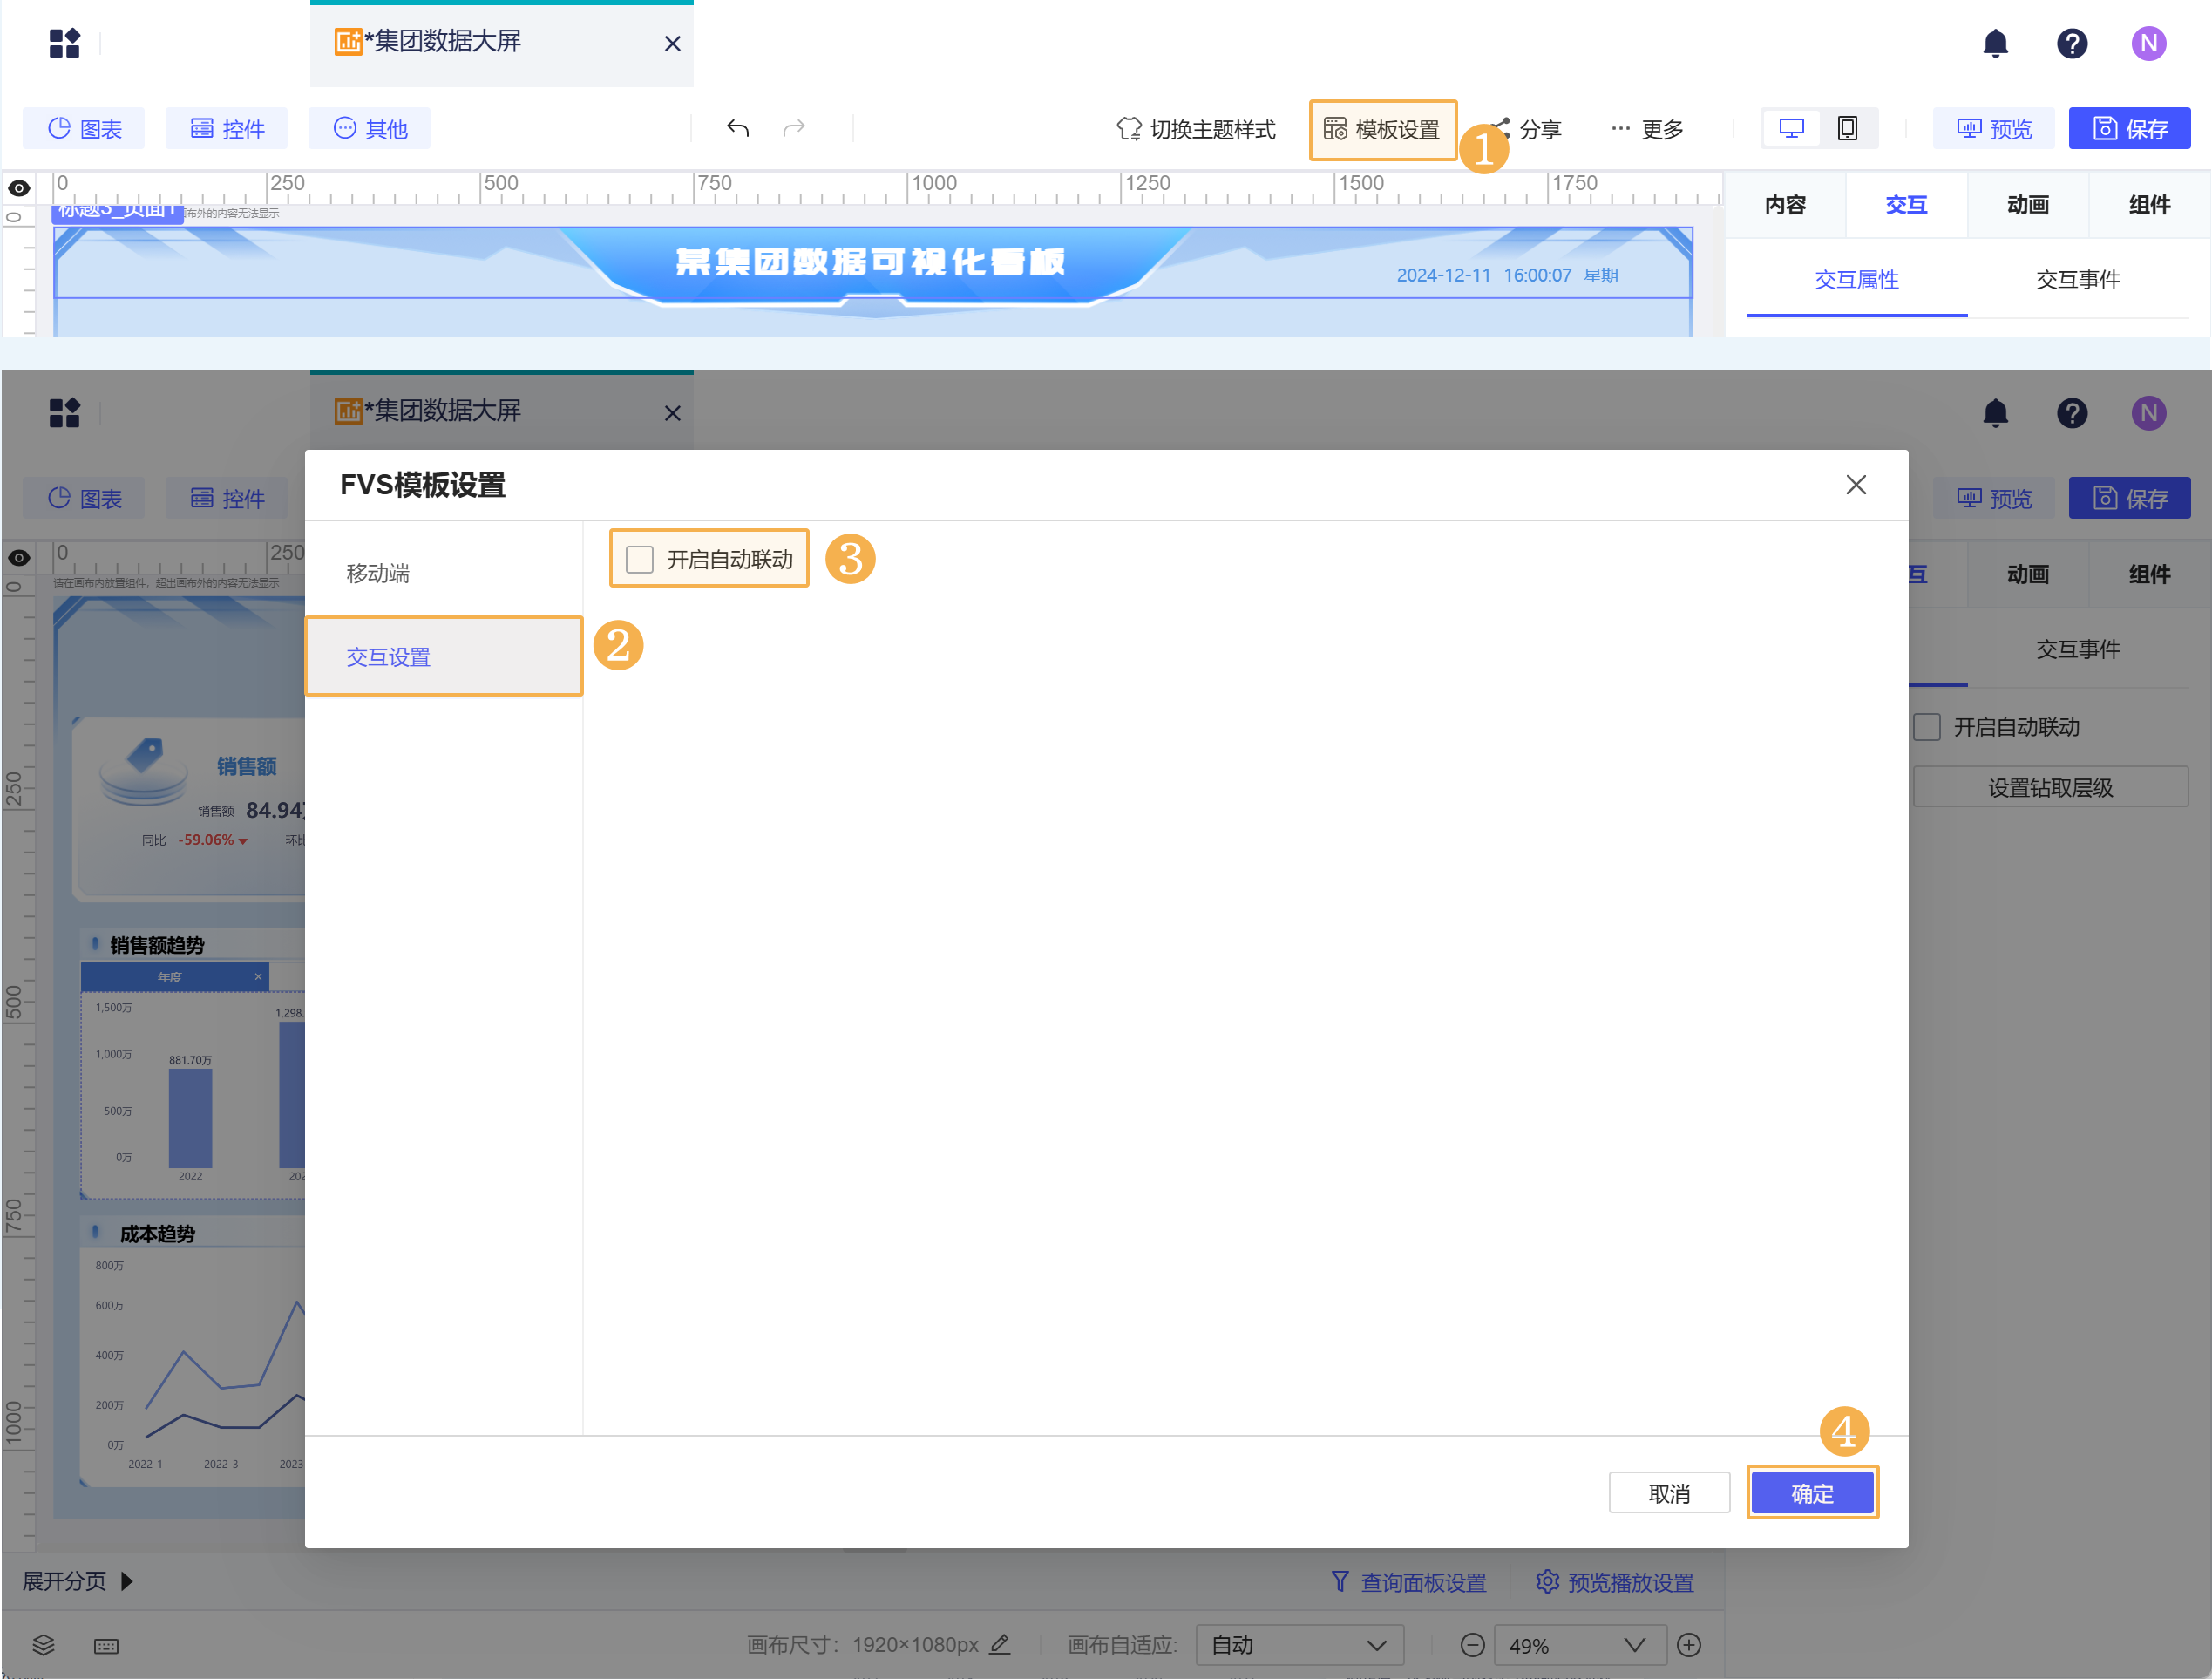Click the dimmed apps grid icon behind dialog
Image resolution: width=2212 pixels, height=1679 pixels.
(65, 413)
